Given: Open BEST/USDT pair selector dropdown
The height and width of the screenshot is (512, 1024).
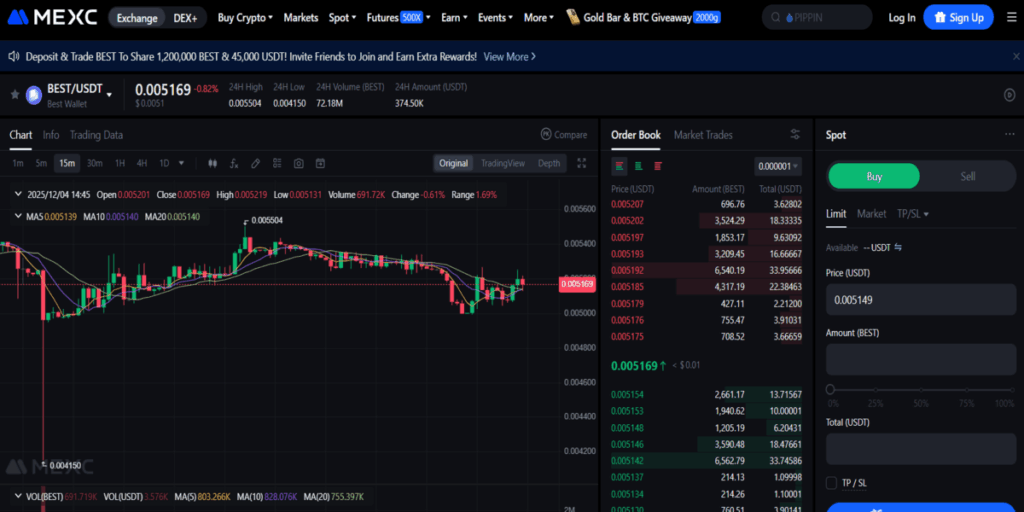Looking at the screenshot, I should click(x=109, y=95).
